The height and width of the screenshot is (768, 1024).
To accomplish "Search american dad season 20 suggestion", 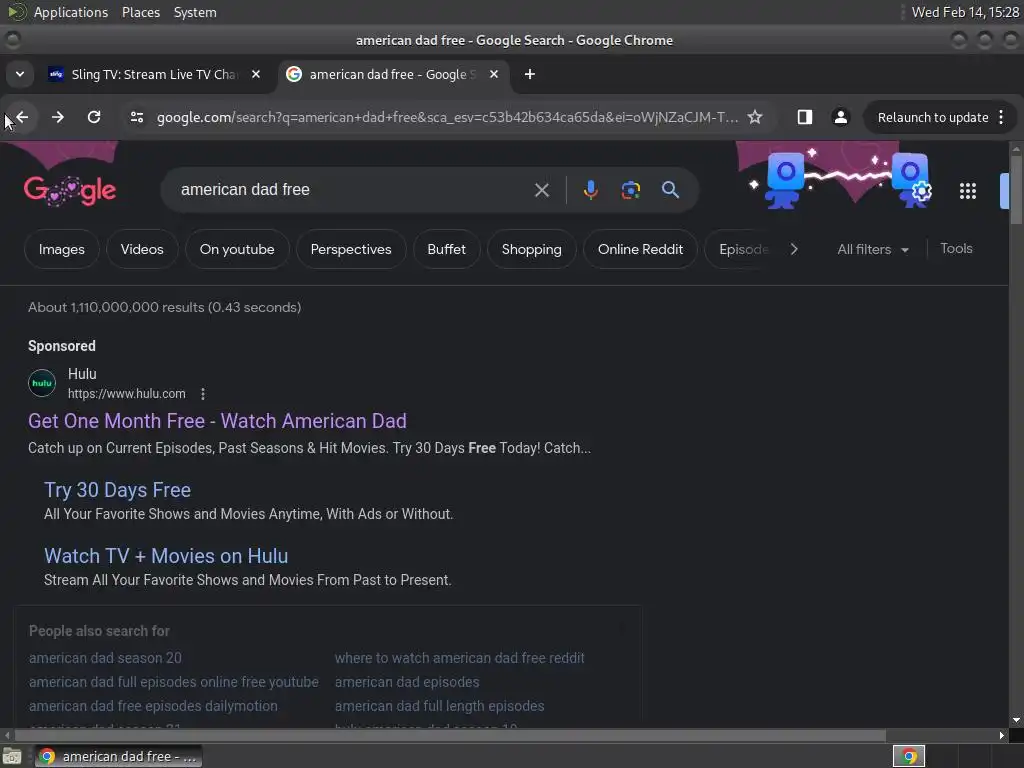I will pyautogui.click(x=105, y=658).
